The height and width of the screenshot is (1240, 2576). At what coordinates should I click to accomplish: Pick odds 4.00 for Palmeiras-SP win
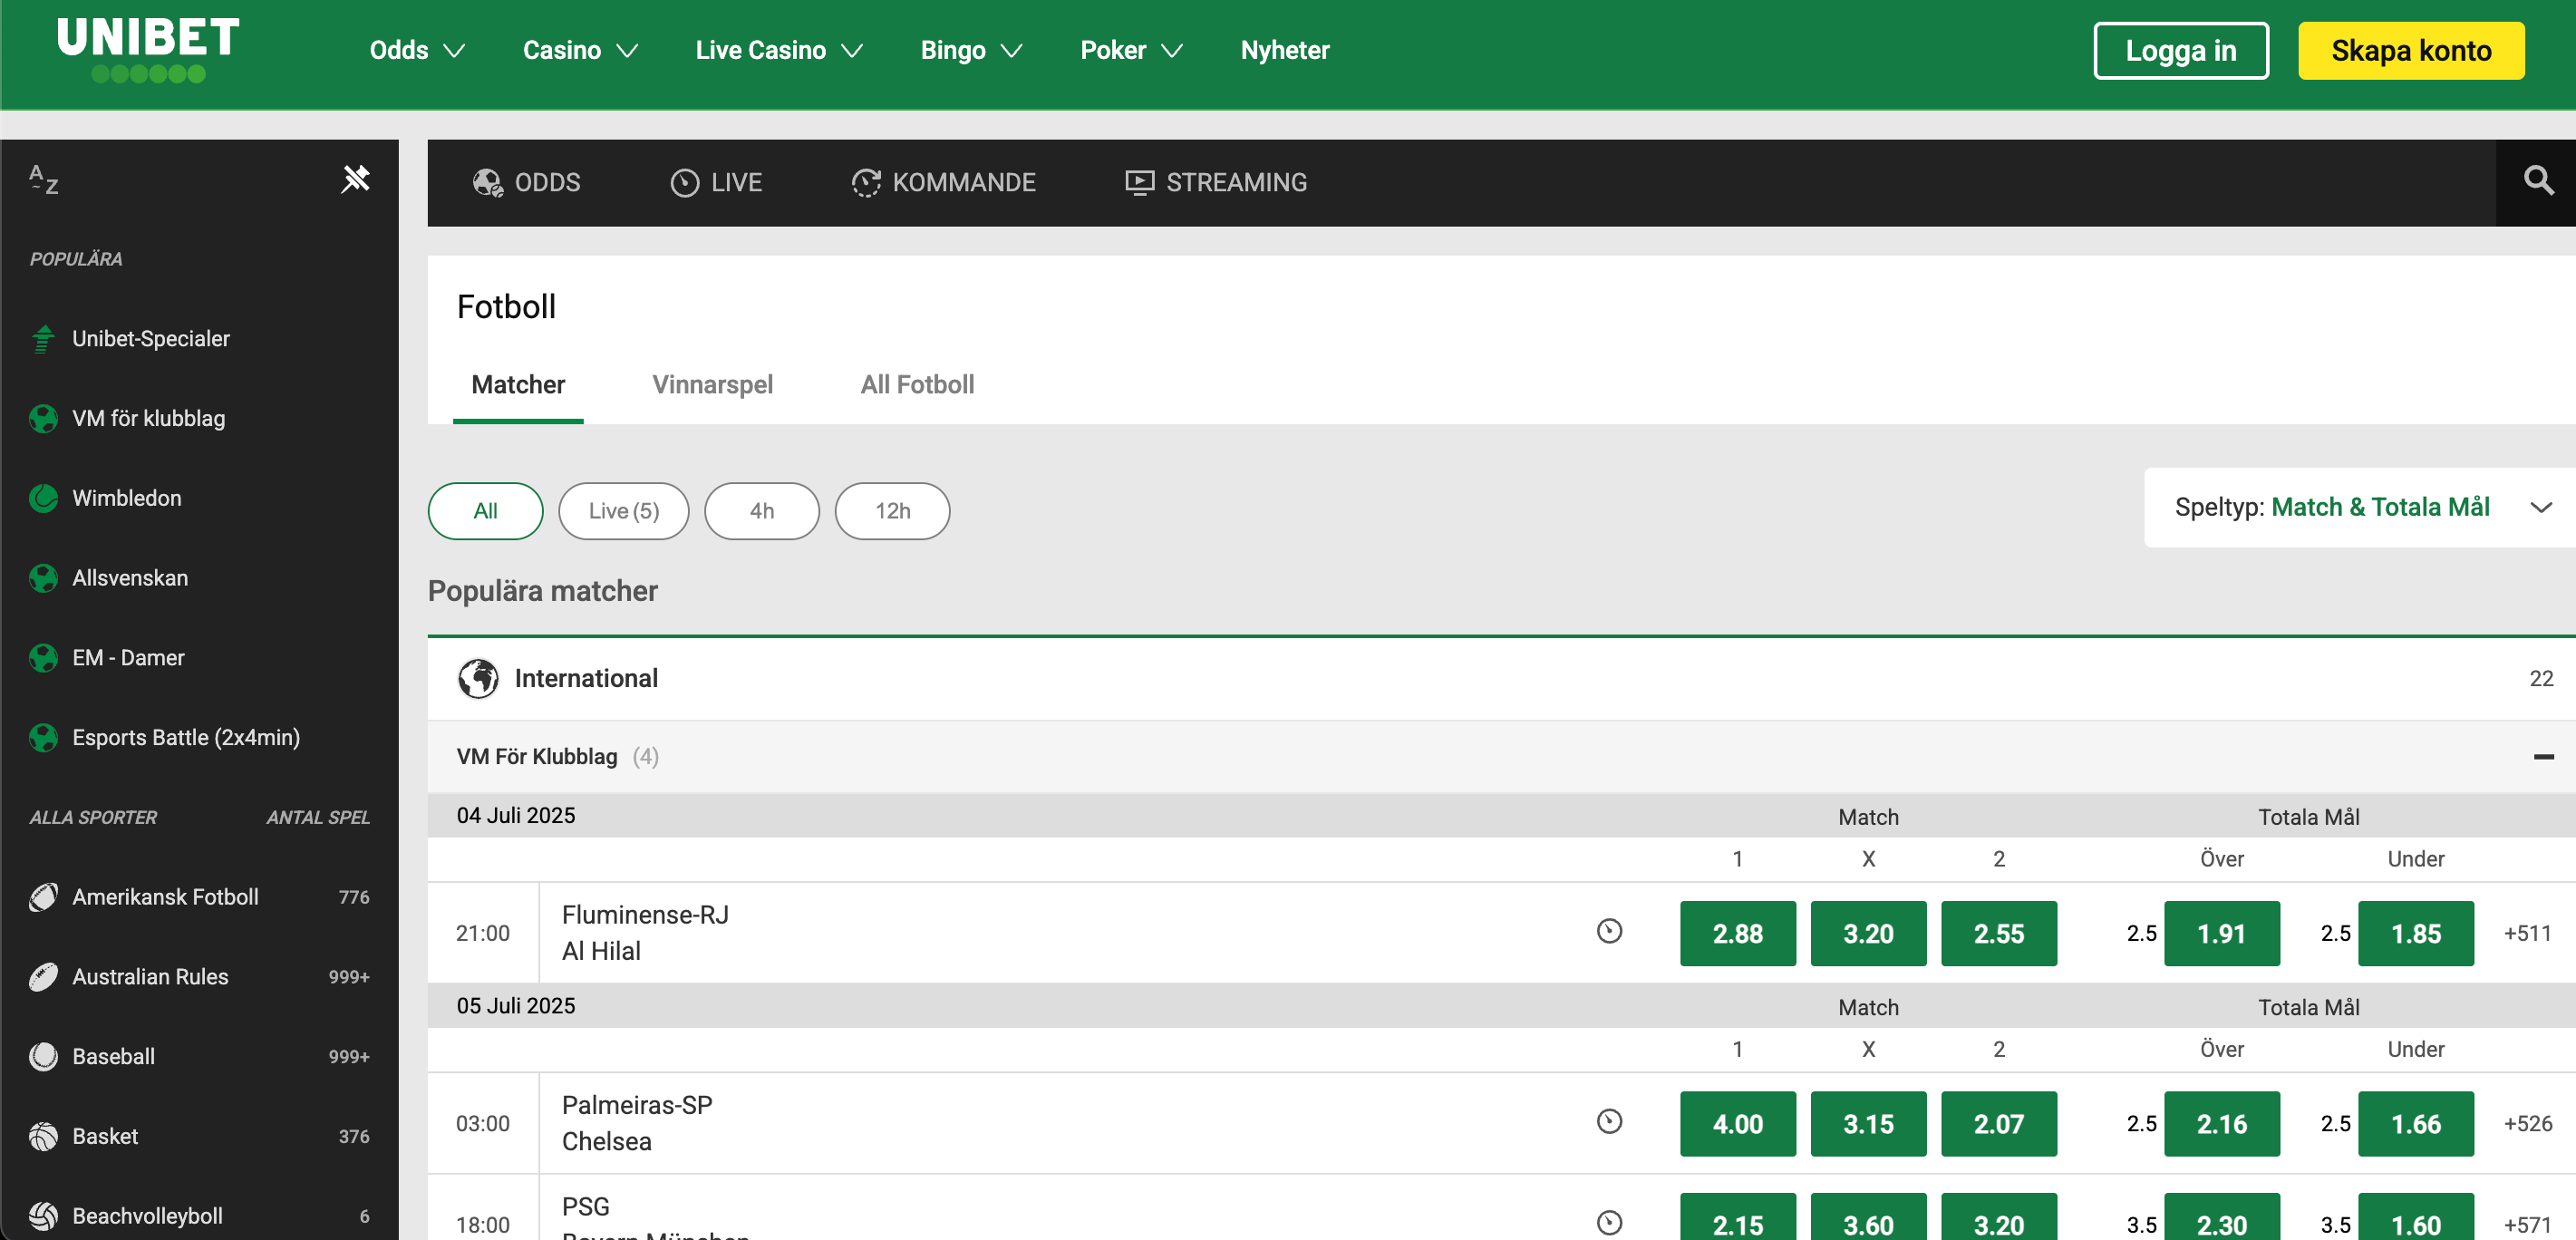tap(1737, 1124)
